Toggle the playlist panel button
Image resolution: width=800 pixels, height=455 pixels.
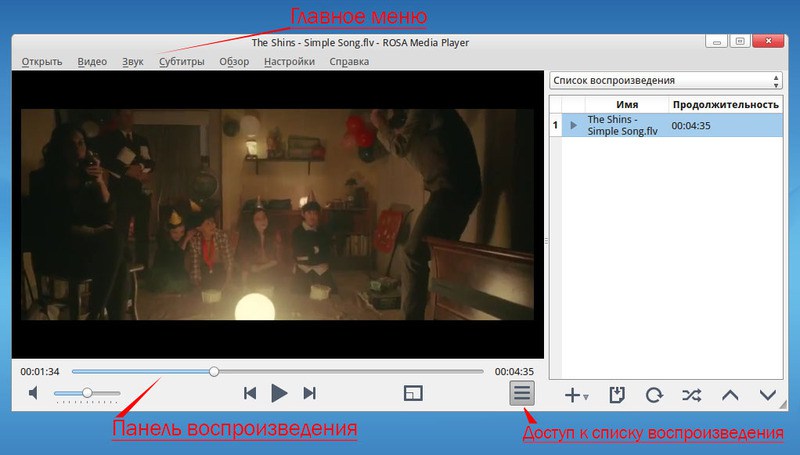point(521,393)
